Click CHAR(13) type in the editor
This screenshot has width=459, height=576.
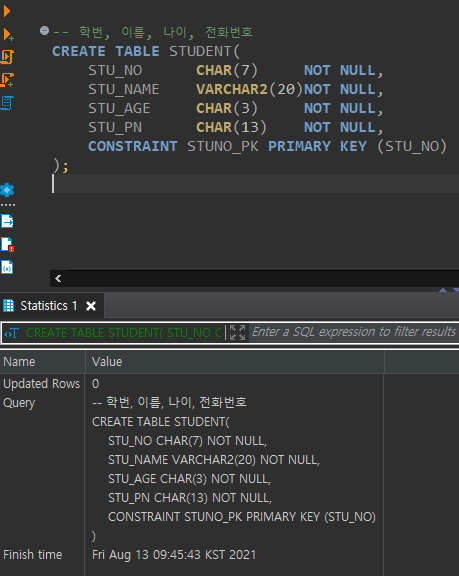(231, 127)
